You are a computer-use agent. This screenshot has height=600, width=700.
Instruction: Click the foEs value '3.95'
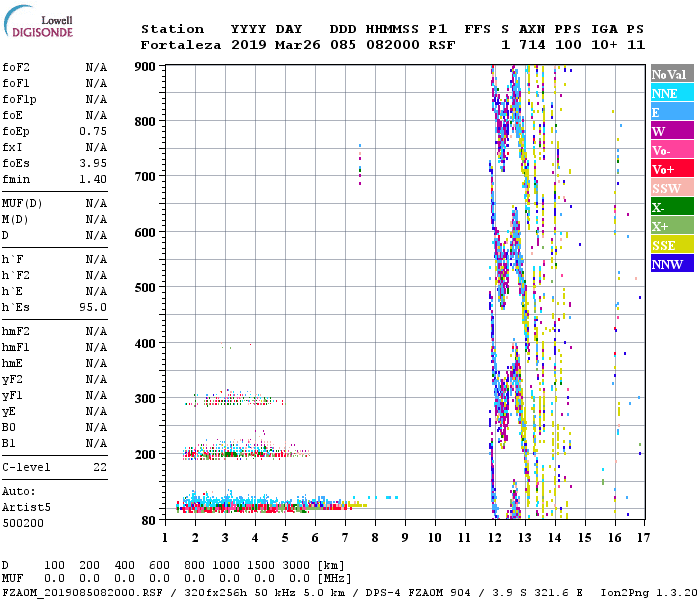(93, 163)
